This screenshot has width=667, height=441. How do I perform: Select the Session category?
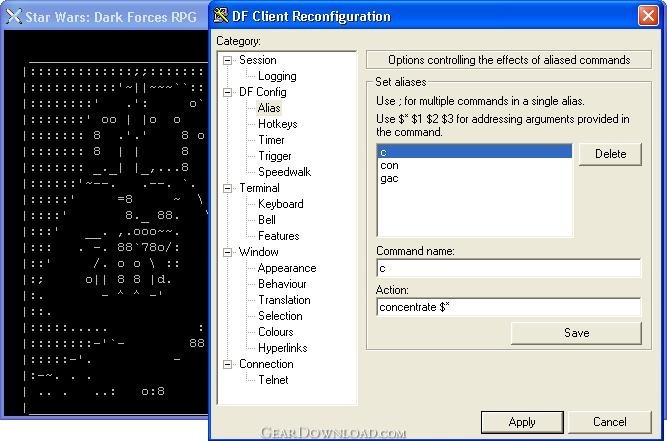(257, 60)
